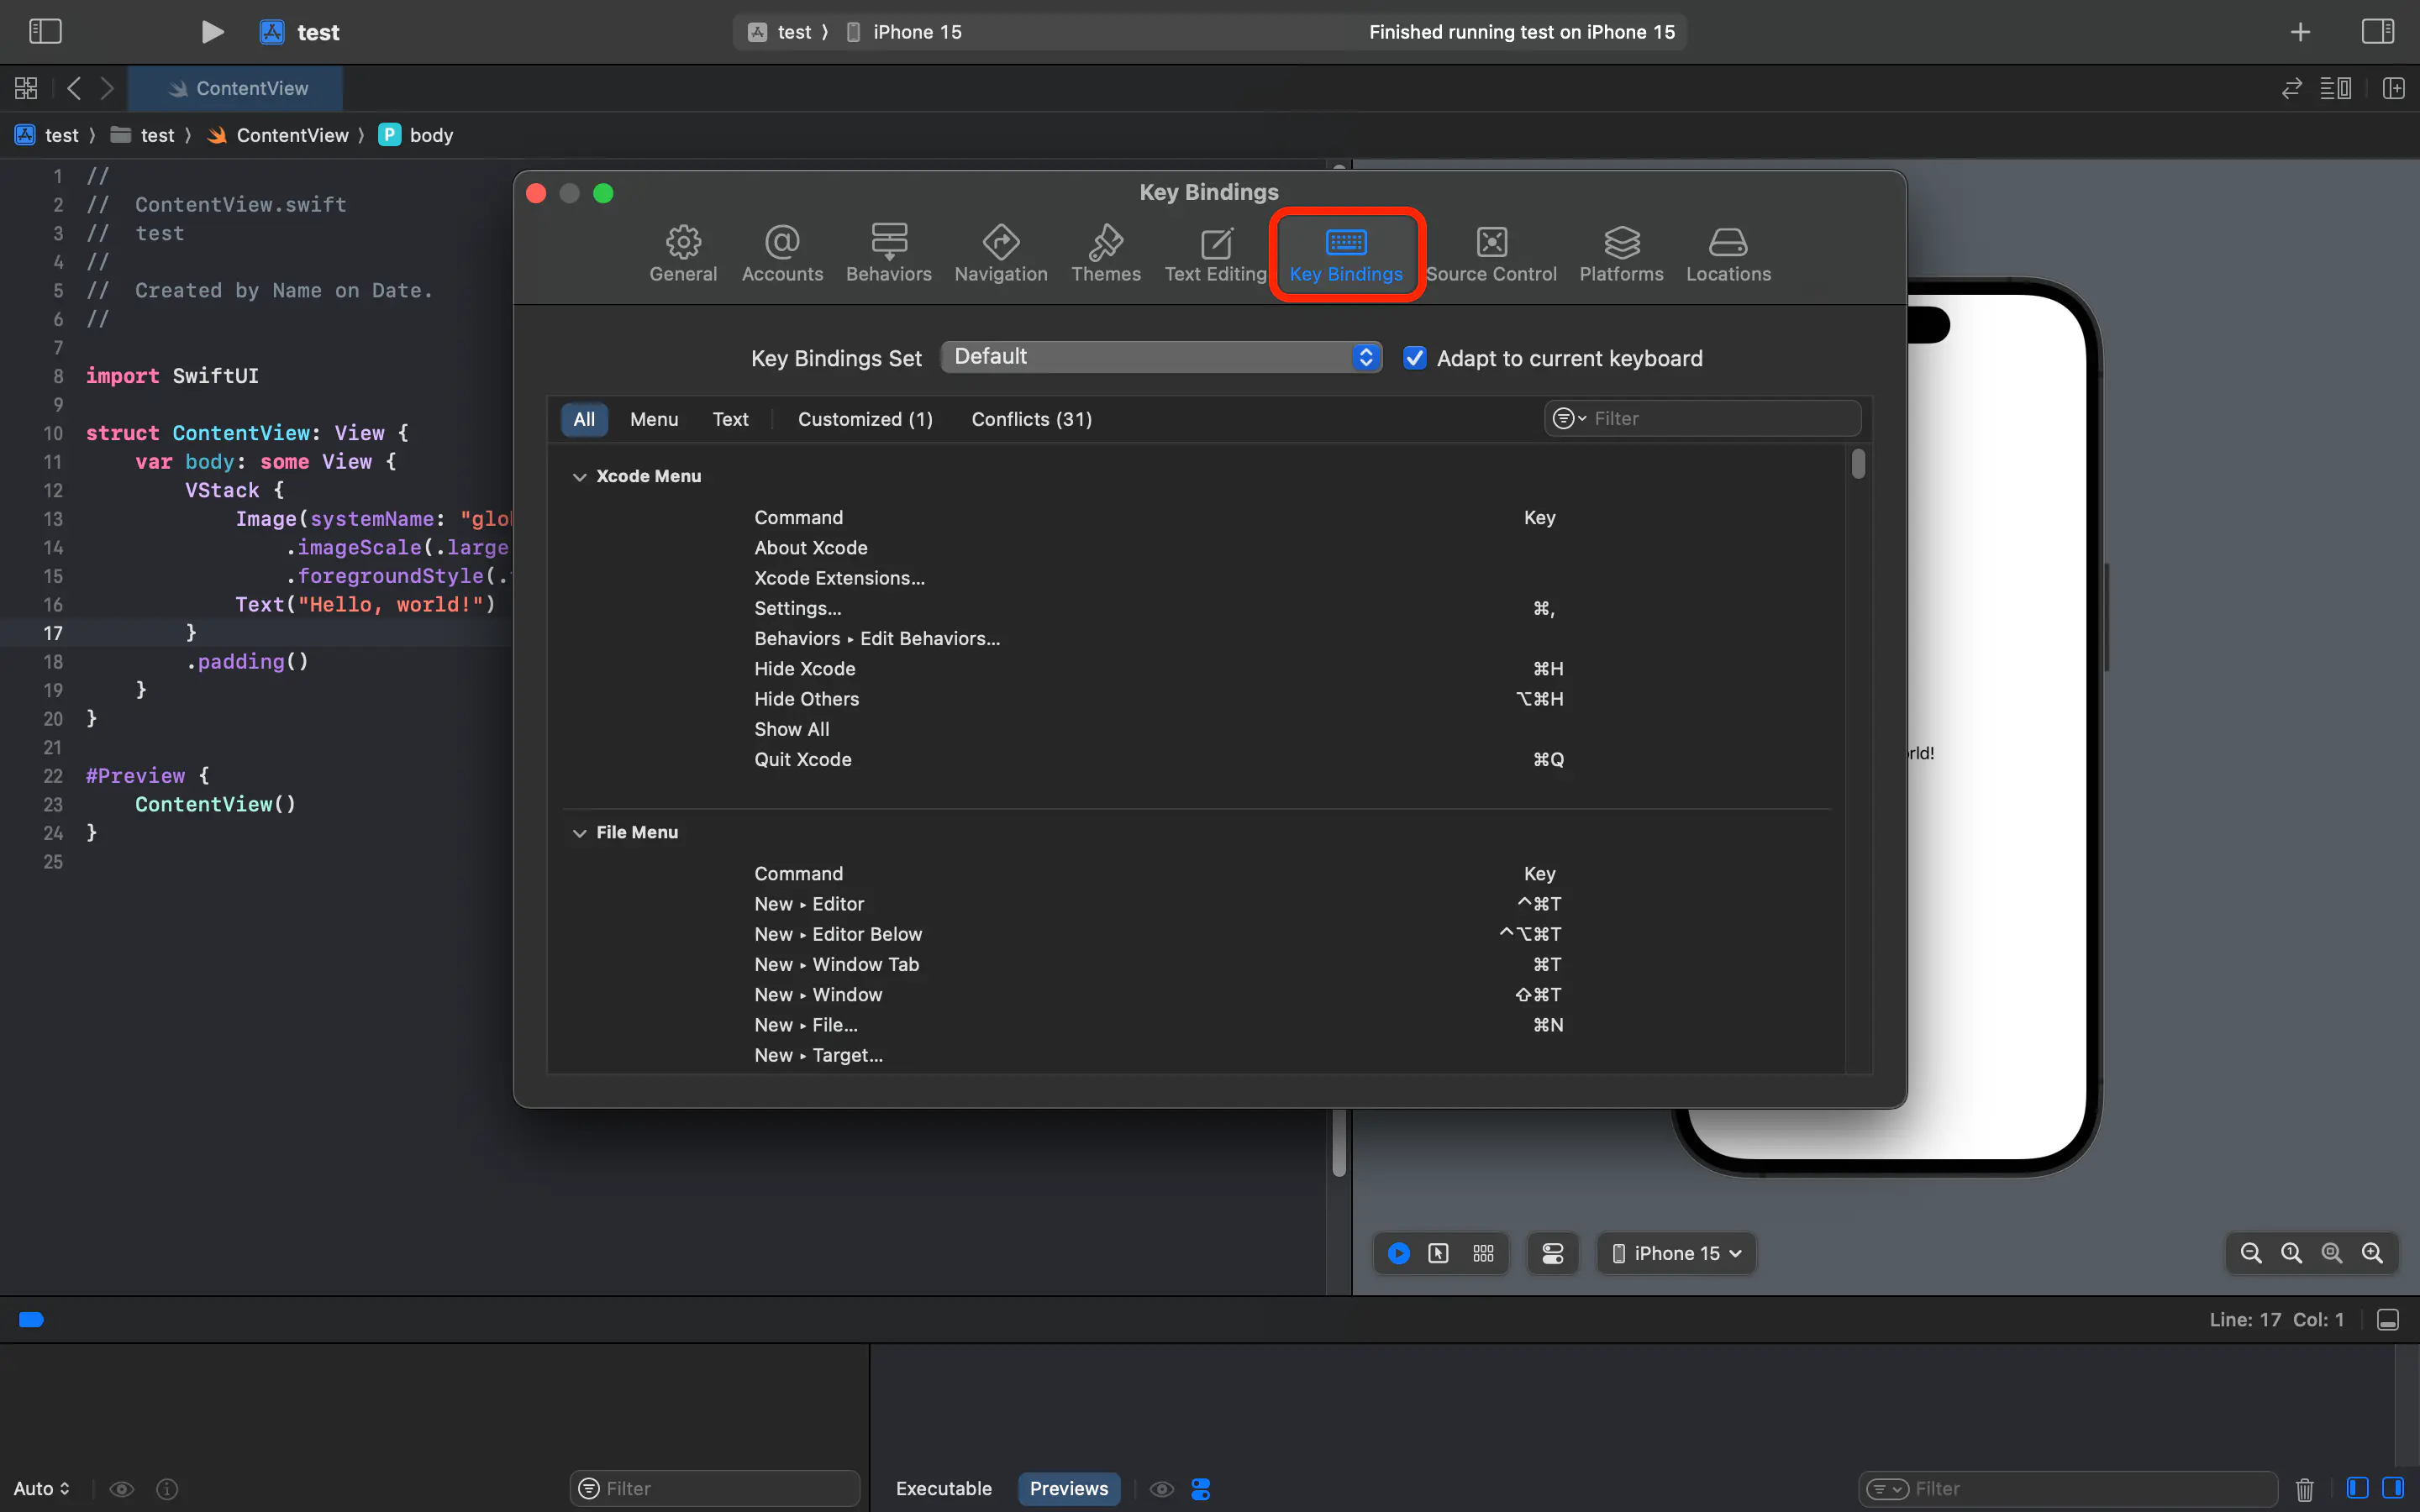Select the All filter tab
Screen dimensions: 2420x1512
tap(584, 419)
